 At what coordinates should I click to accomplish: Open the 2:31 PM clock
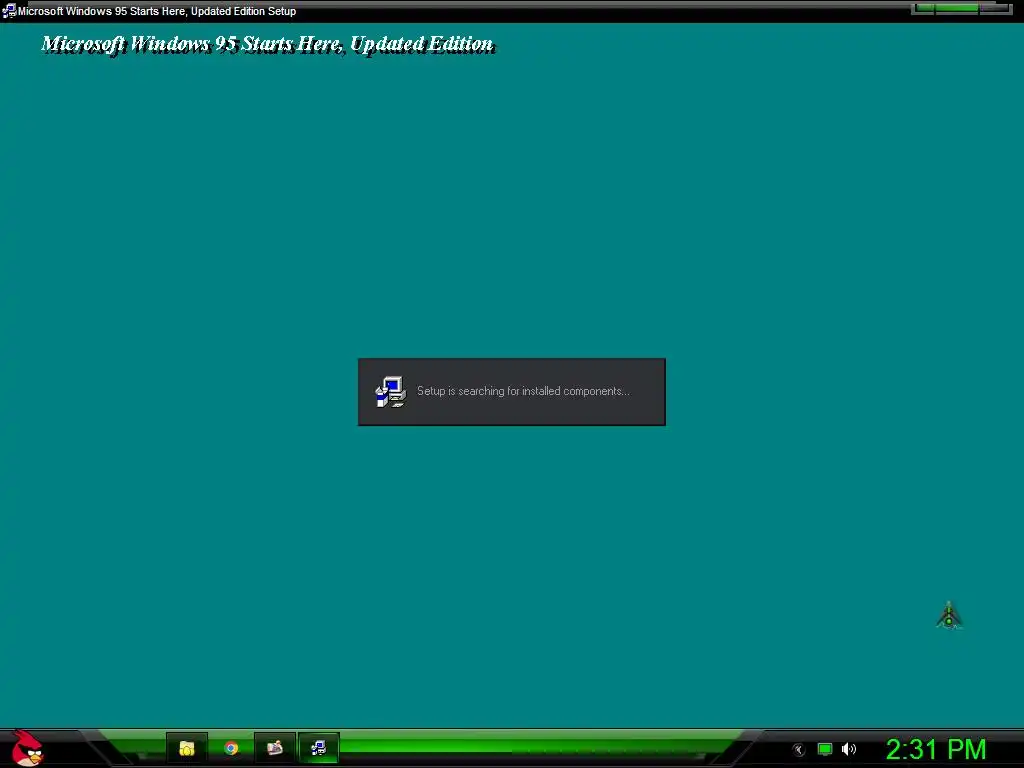click(x=935, y=749)
